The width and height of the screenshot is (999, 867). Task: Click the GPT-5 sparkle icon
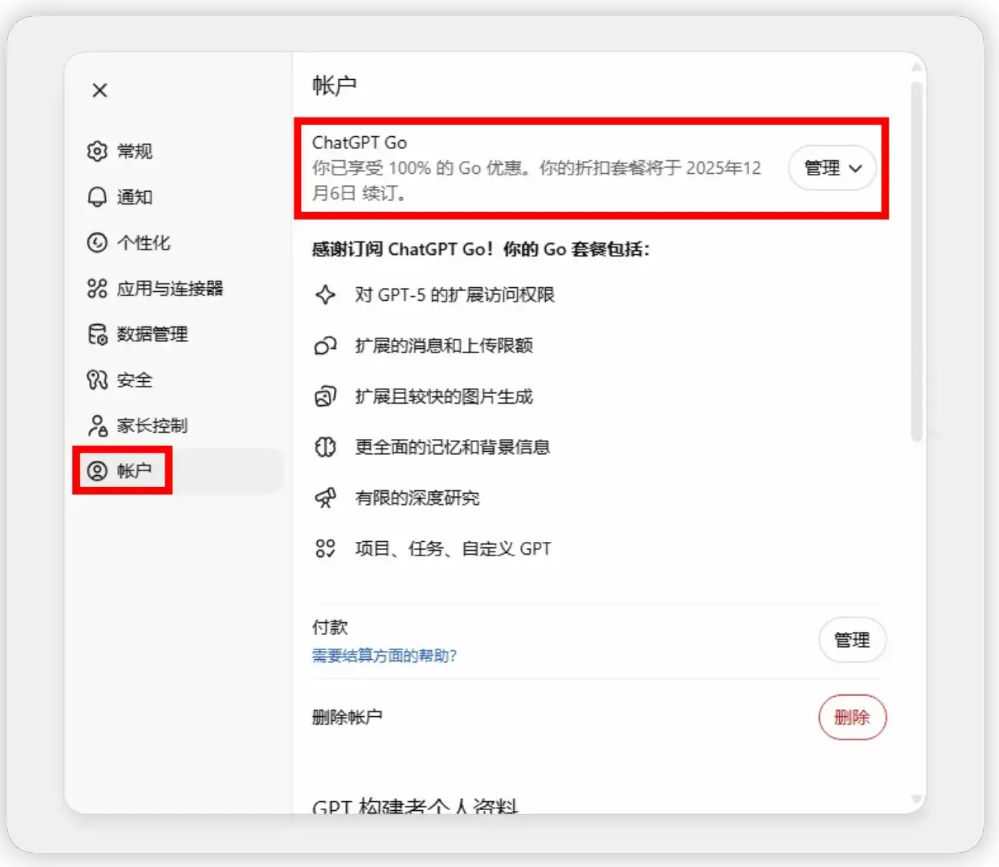pyautogui.click(x=326, y=295)
